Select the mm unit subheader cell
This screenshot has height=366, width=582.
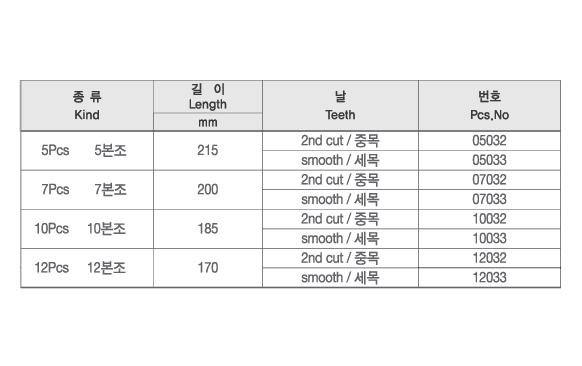click(207, 122)
